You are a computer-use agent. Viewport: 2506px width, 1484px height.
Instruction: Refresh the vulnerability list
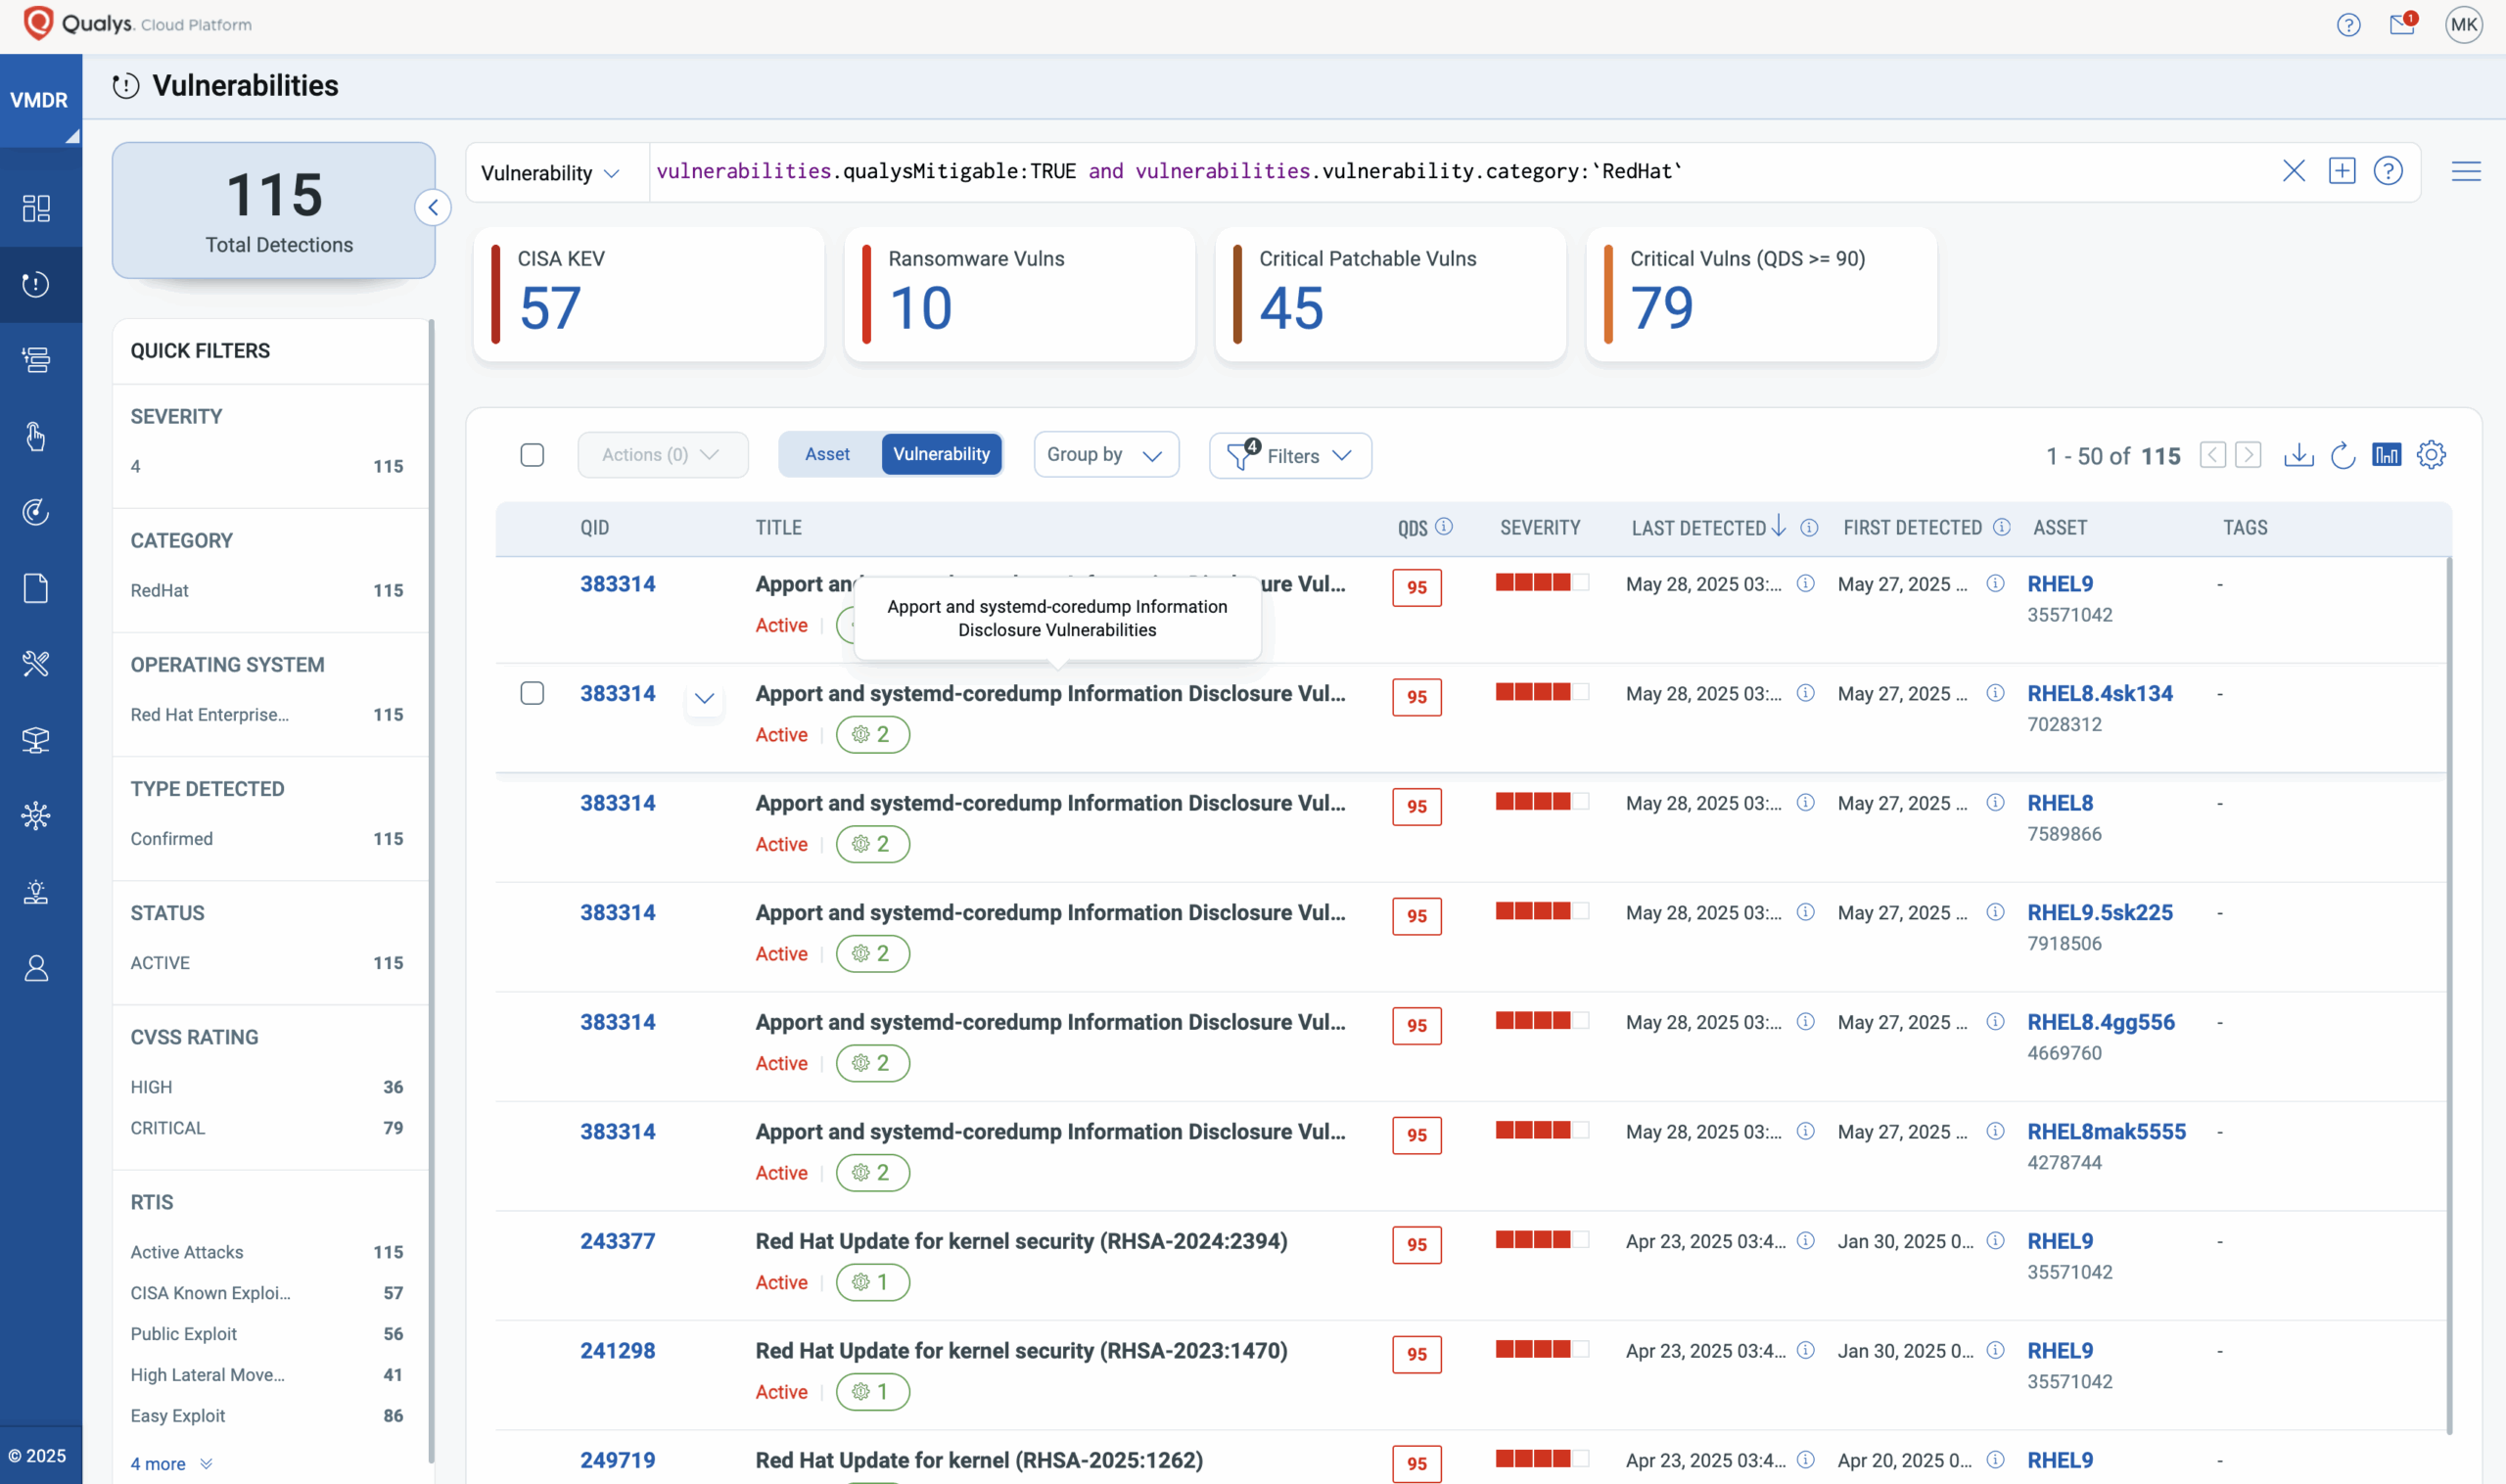(2343, 455)
